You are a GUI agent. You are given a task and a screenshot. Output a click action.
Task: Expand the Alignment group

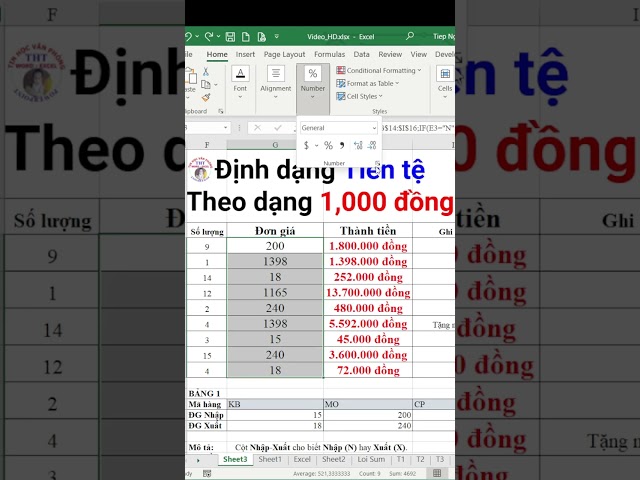coord(276,83)
